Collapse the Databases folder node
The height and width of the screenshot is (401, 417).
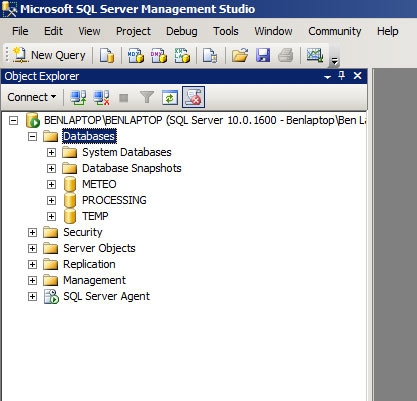[x=32, y=136]
